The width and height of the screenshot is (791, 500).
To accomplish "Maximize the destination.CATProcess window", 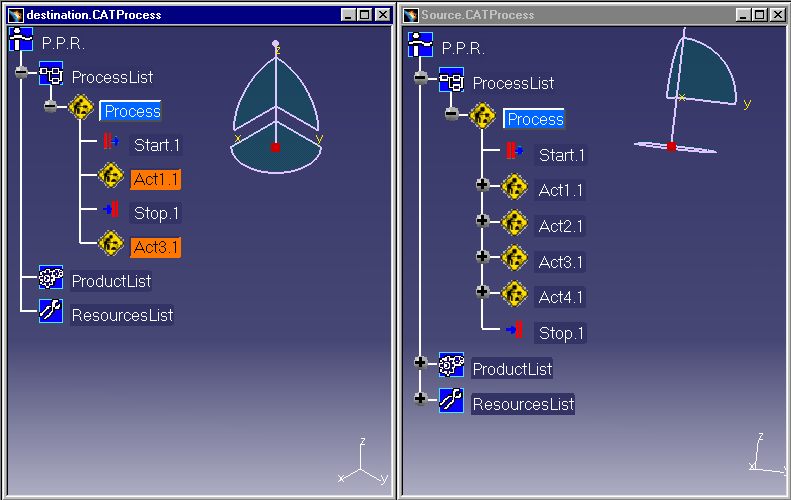I will 363,15.
